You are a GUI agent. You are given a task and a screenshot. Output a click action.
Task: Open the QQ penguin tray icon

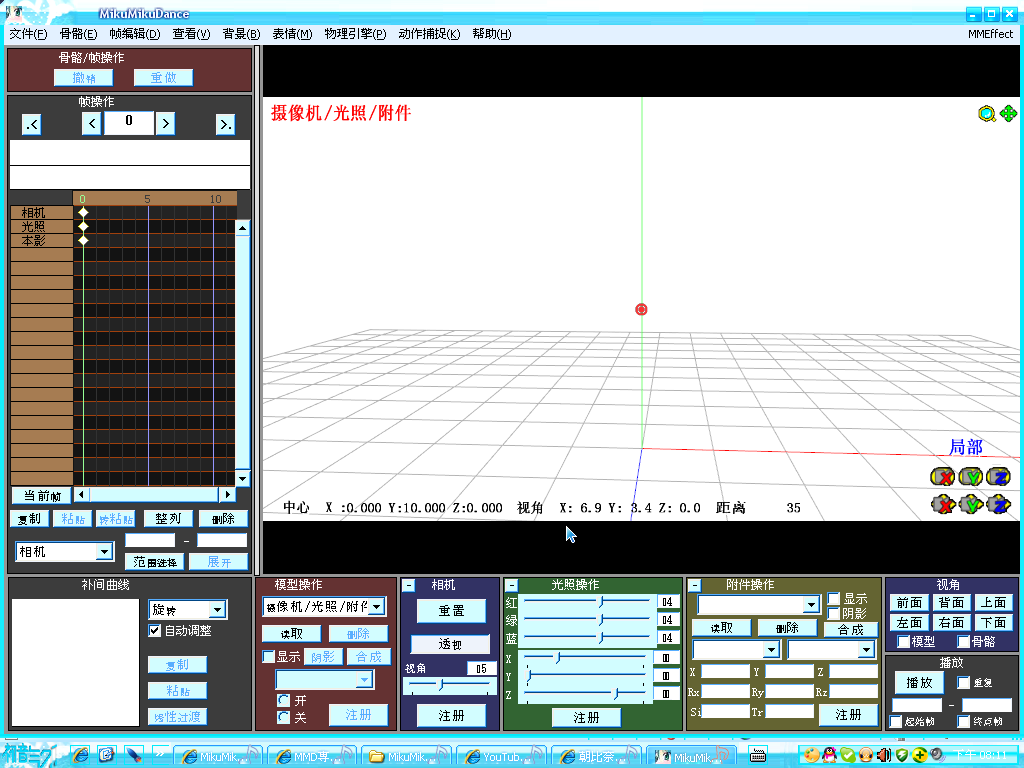[829, 756]
